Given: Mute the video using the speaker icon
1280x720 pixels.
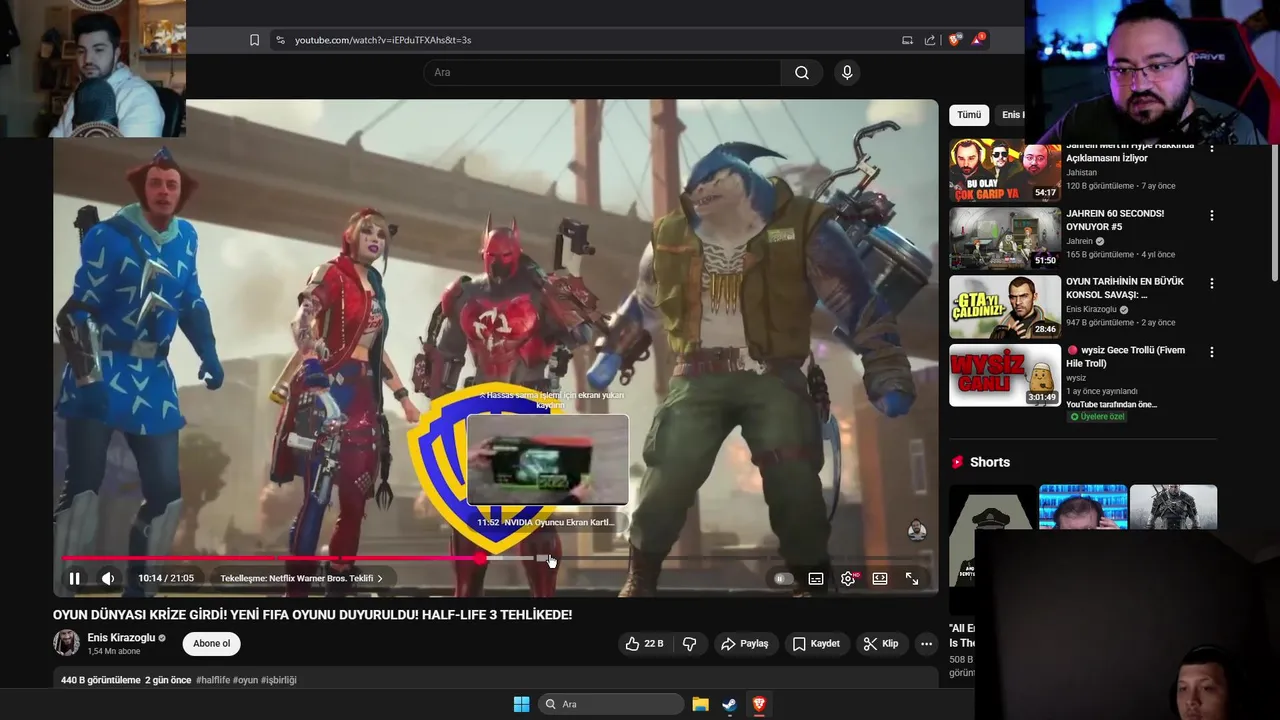Looking at the screenshot, I should coord(108,578).
